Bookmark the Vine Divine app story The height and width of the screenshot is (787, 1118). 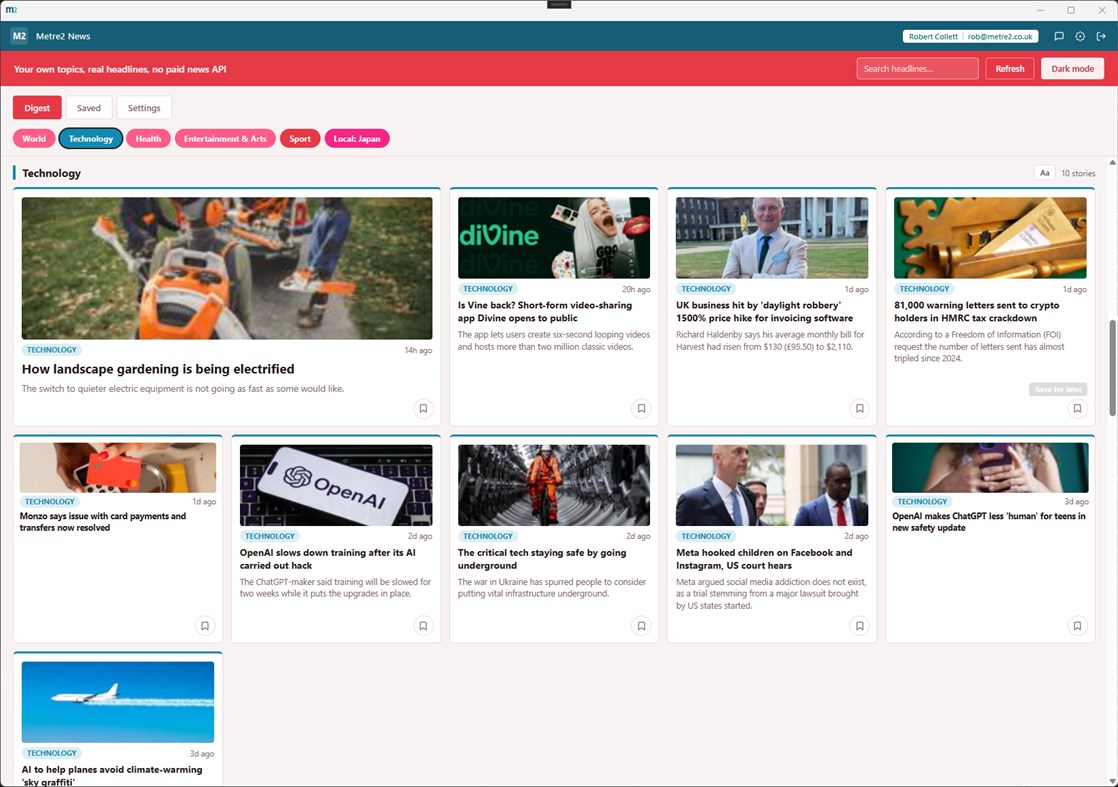(641, 408)
